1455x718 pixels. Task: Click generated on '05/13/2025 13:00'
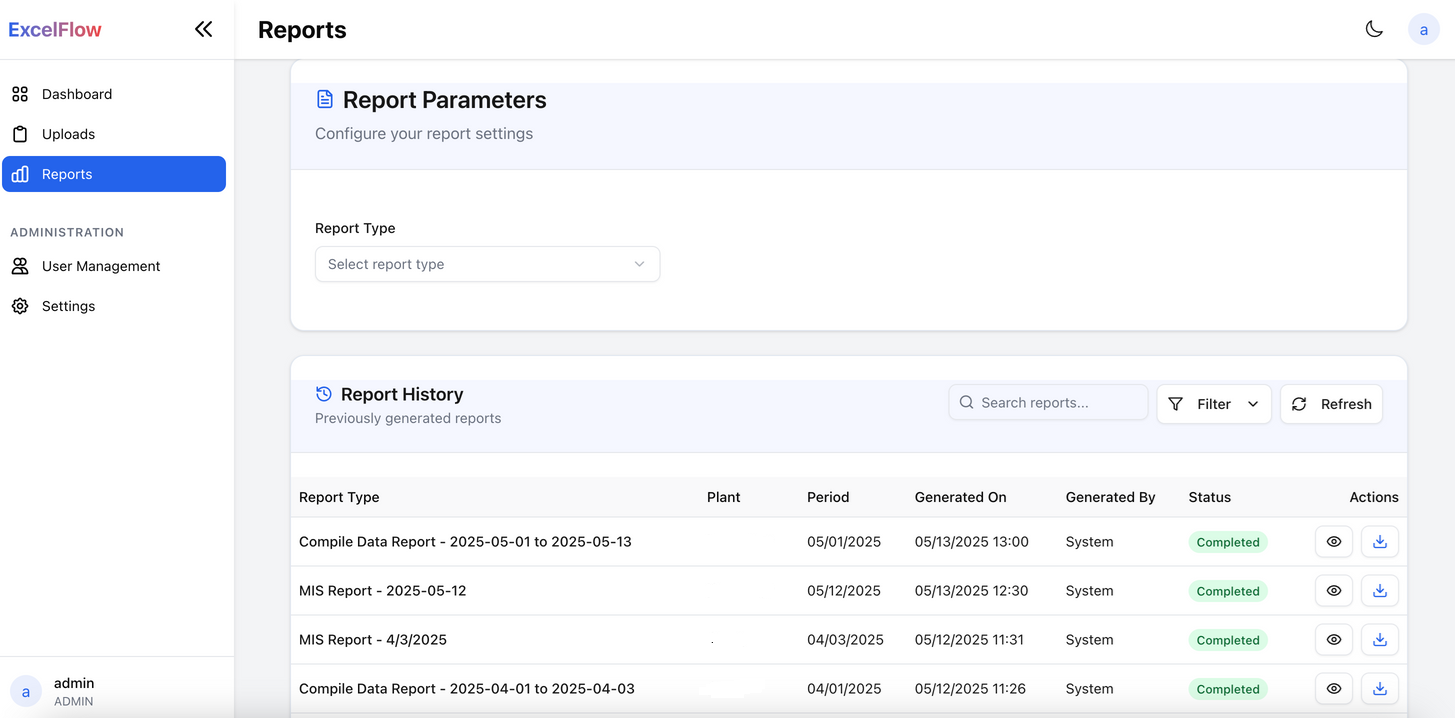tap(972, 541)
